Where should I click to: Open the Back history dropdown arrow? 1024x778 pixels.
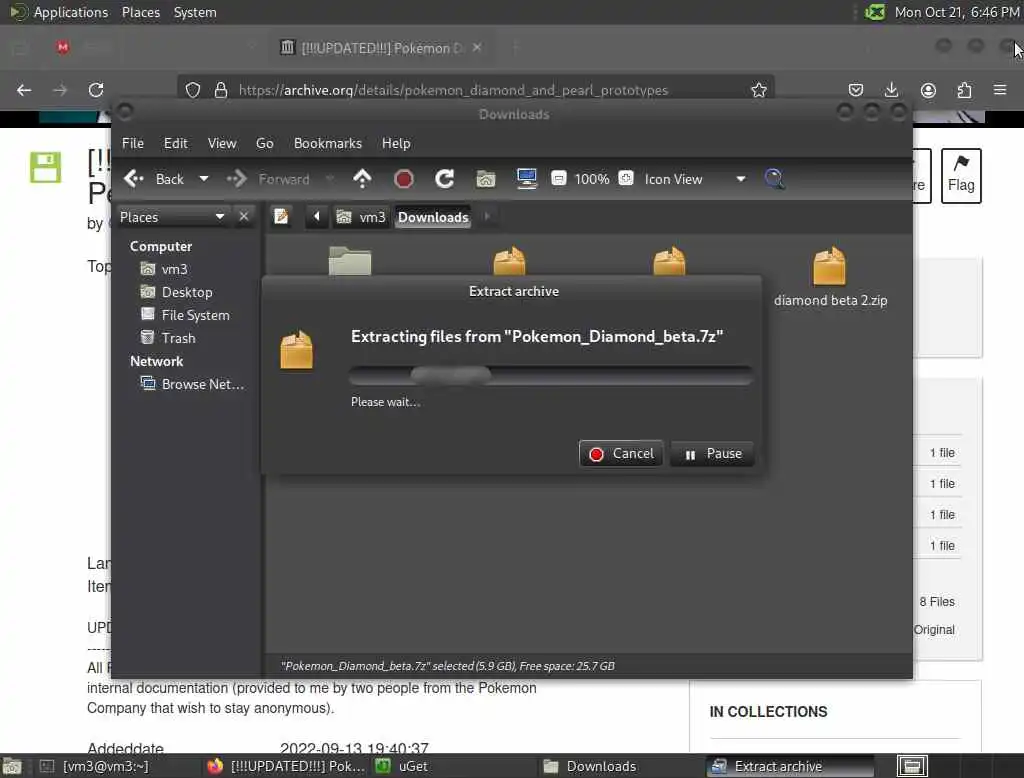(204, 179)
